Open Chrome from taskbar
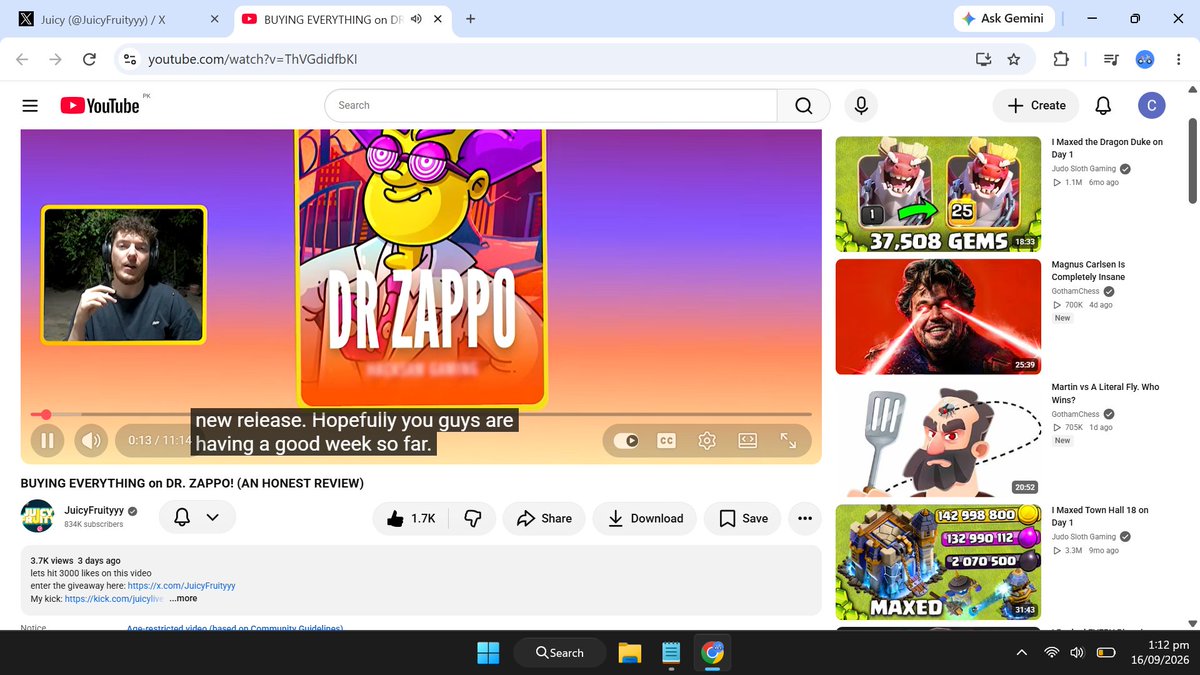This screenshot has width=1200, height=675. (712, 653)
